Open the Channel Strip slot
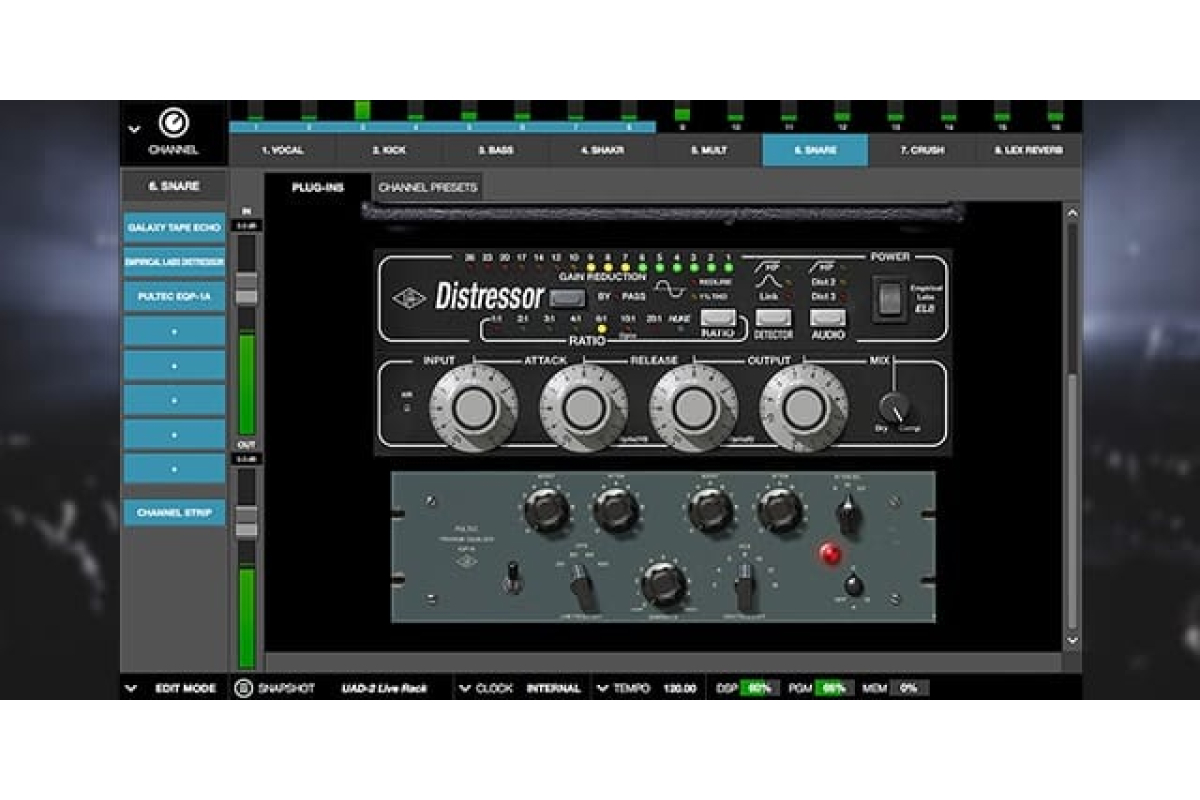The image size is (1200, 800). click(x=174, y=512)
